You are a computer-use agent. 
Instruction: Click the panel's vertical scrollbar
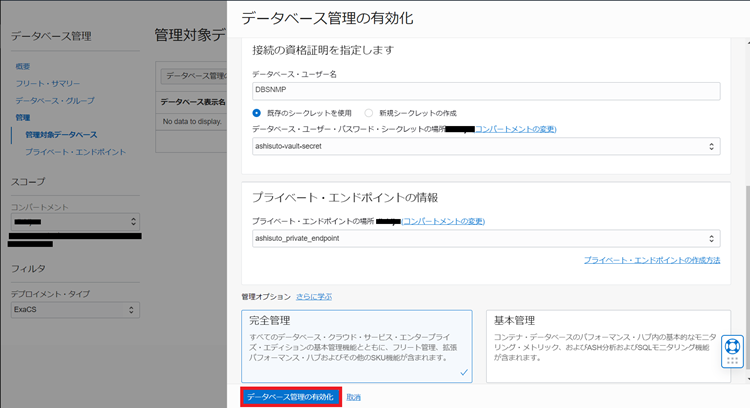coord(743,150)
